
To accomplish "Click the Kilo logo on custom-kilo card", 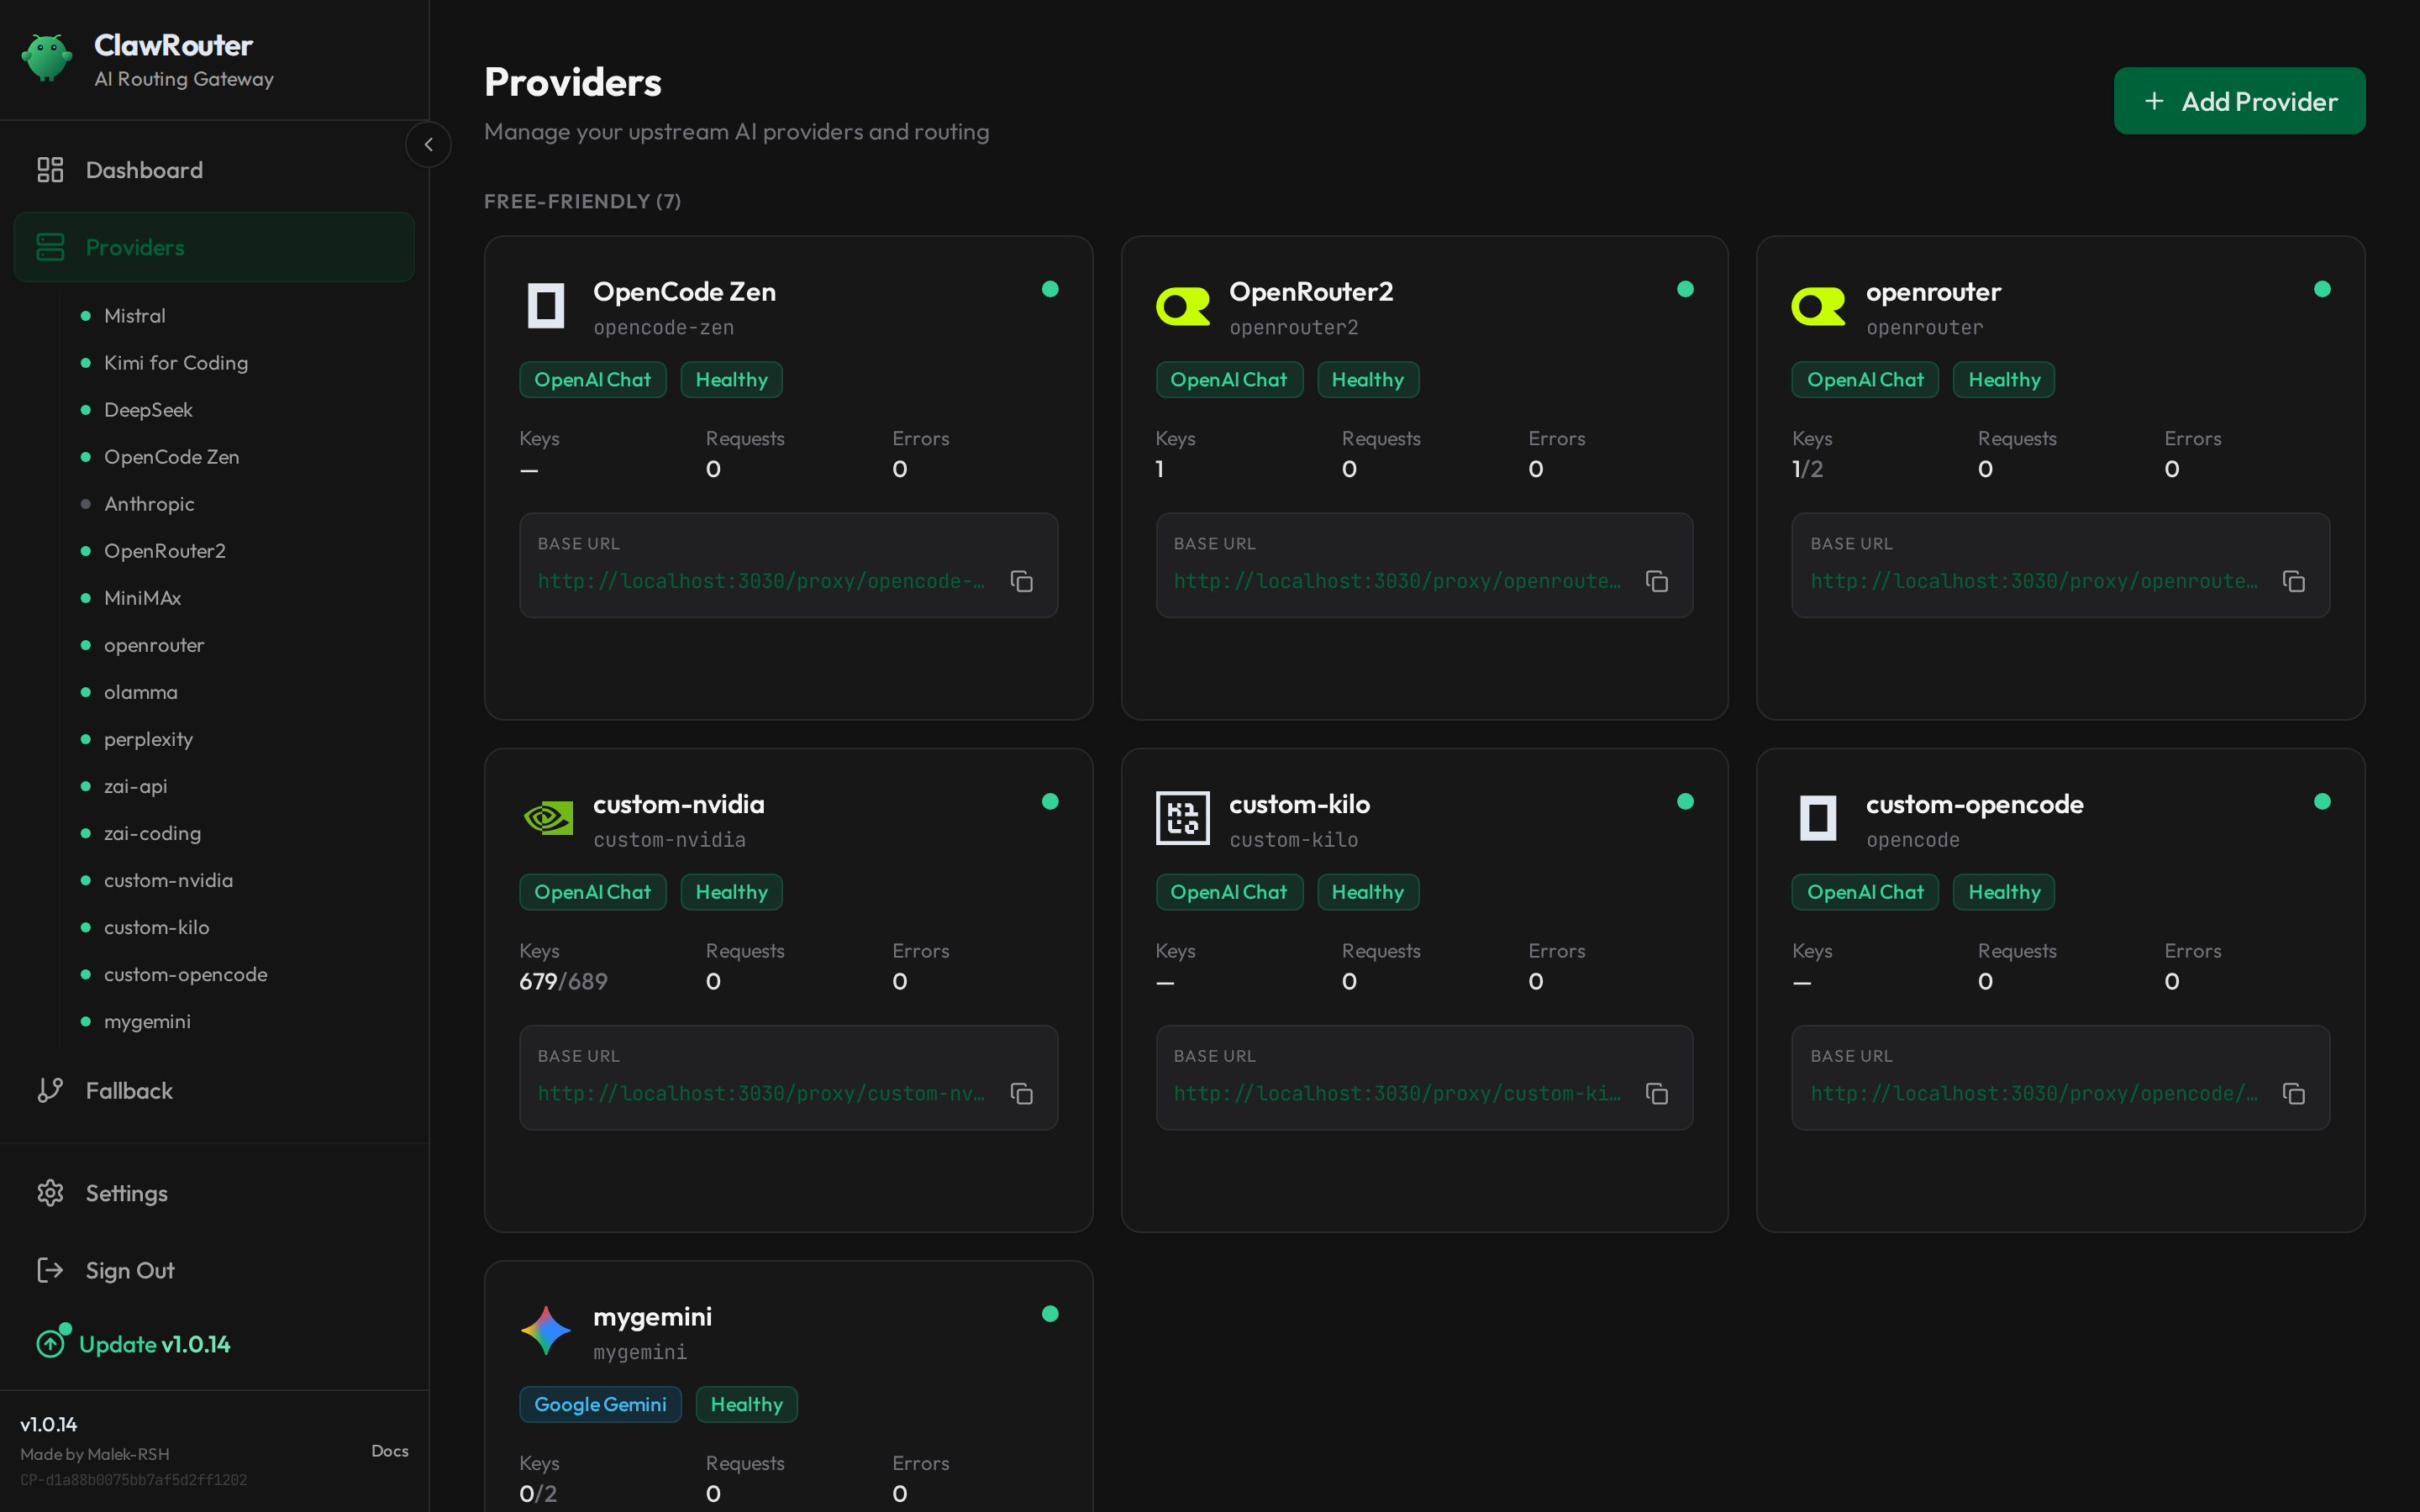I will coord(1183,818).
